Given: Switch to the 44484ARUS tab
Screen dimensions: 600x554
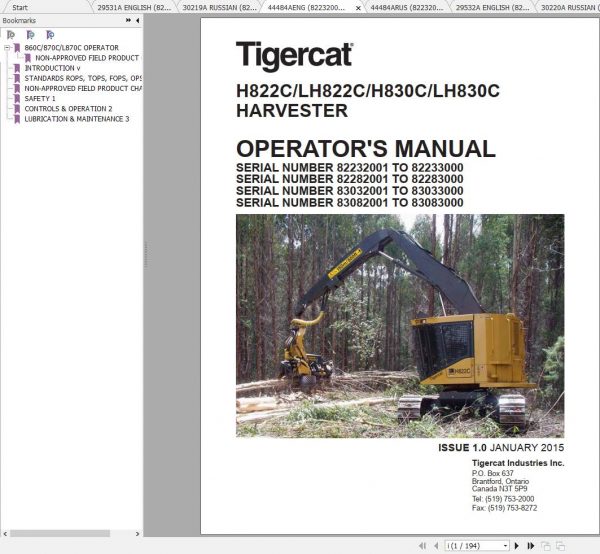Looking at the screenshot, I should [x=406, y=7].
